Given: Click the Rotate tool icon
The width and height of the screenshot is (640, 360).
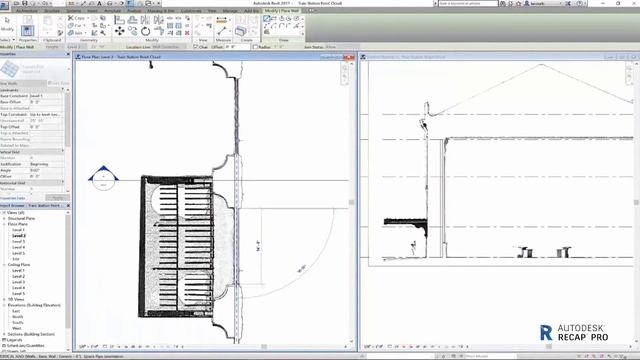Looking at the screenshot, I should [x=146, y=31].
